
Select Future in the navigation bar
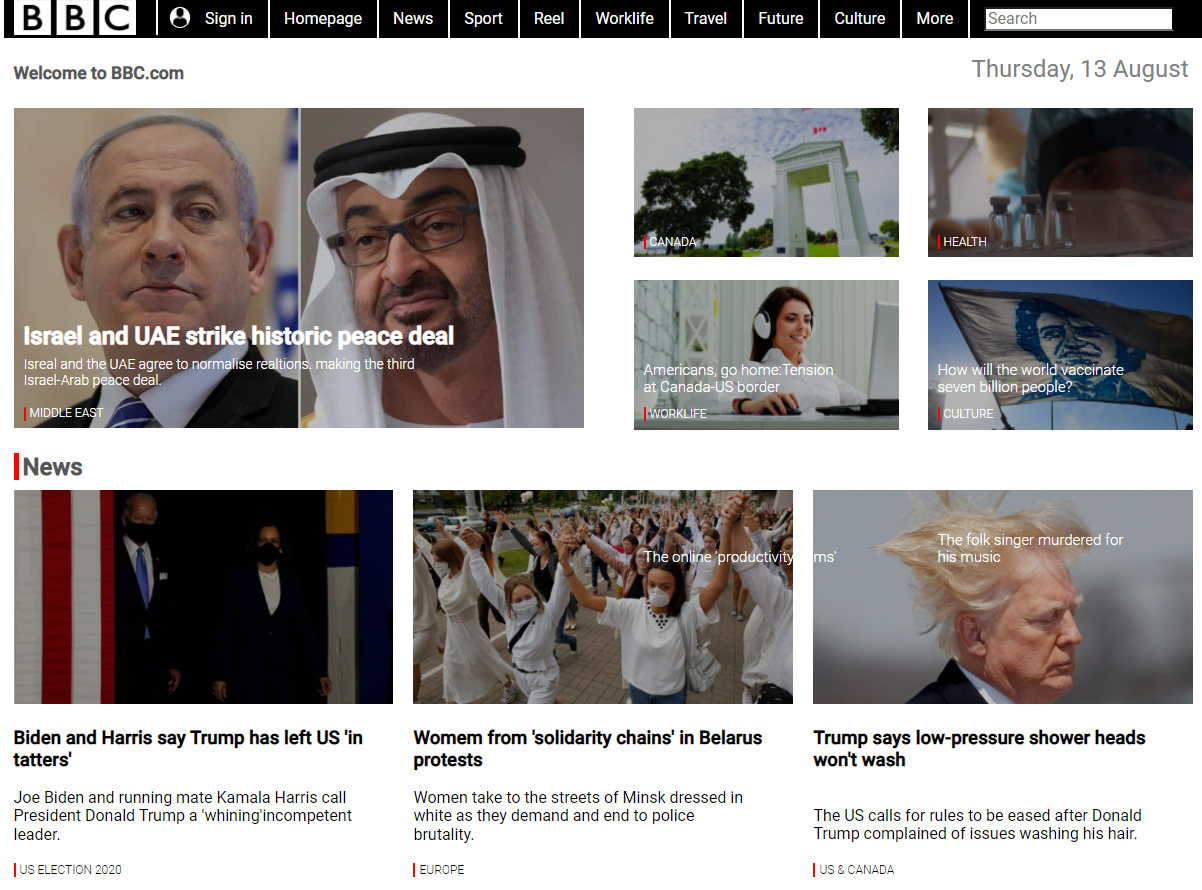tap(781, 18)
